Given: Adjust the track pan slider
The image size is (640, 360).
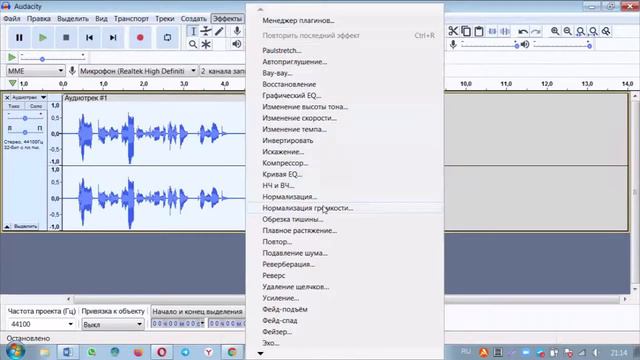Looking at the screenshot, I should point(25,132).
